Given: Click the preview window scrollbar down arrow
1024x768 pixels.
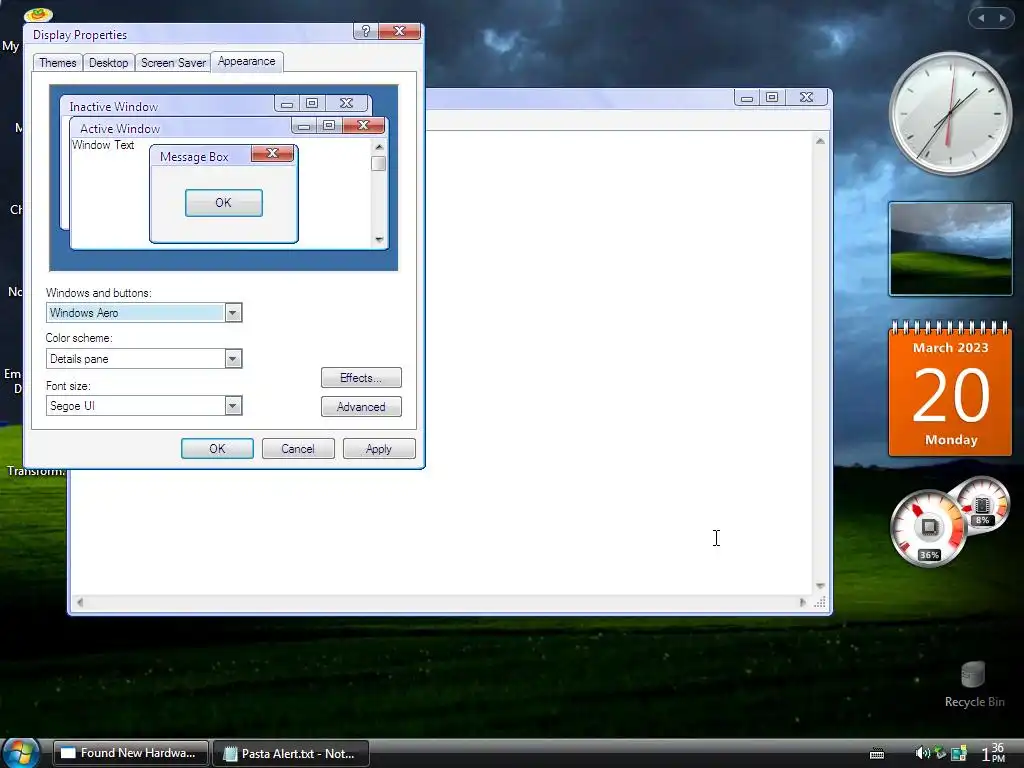Looking at the screenshot, I should click(379, 240).
